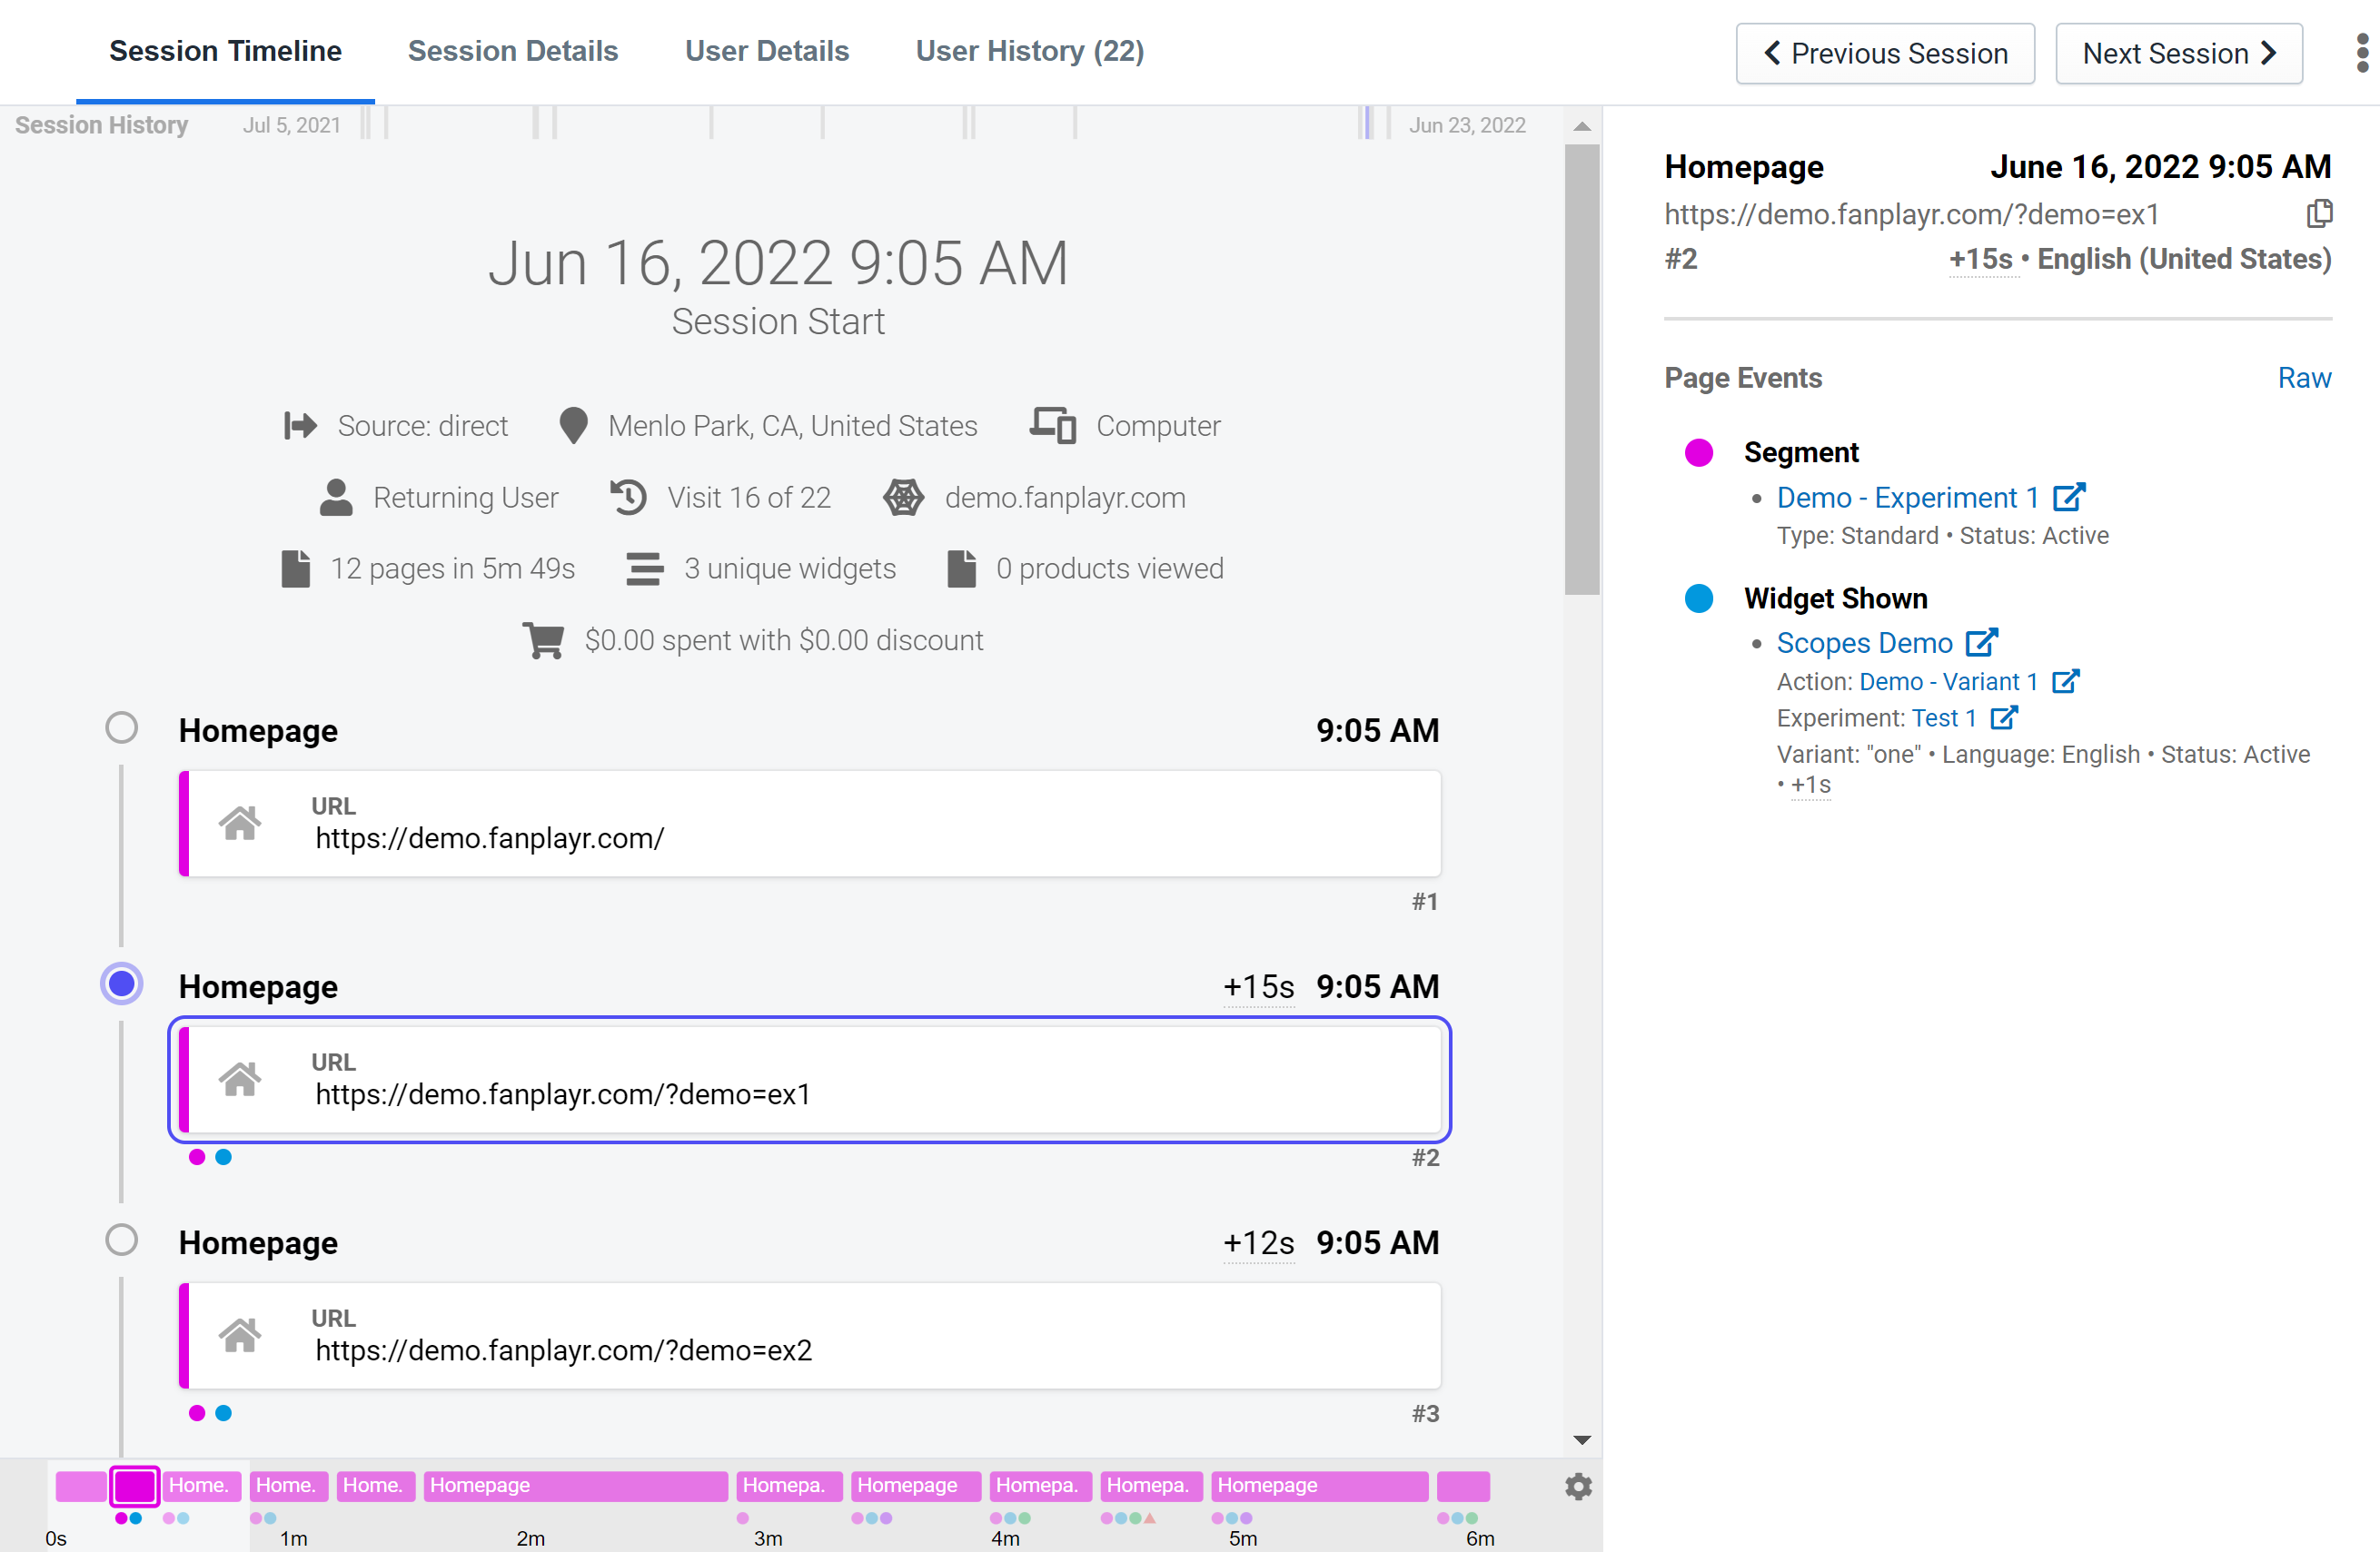Click the +12s offset on third Homepage

[x=1259, y=1242]
